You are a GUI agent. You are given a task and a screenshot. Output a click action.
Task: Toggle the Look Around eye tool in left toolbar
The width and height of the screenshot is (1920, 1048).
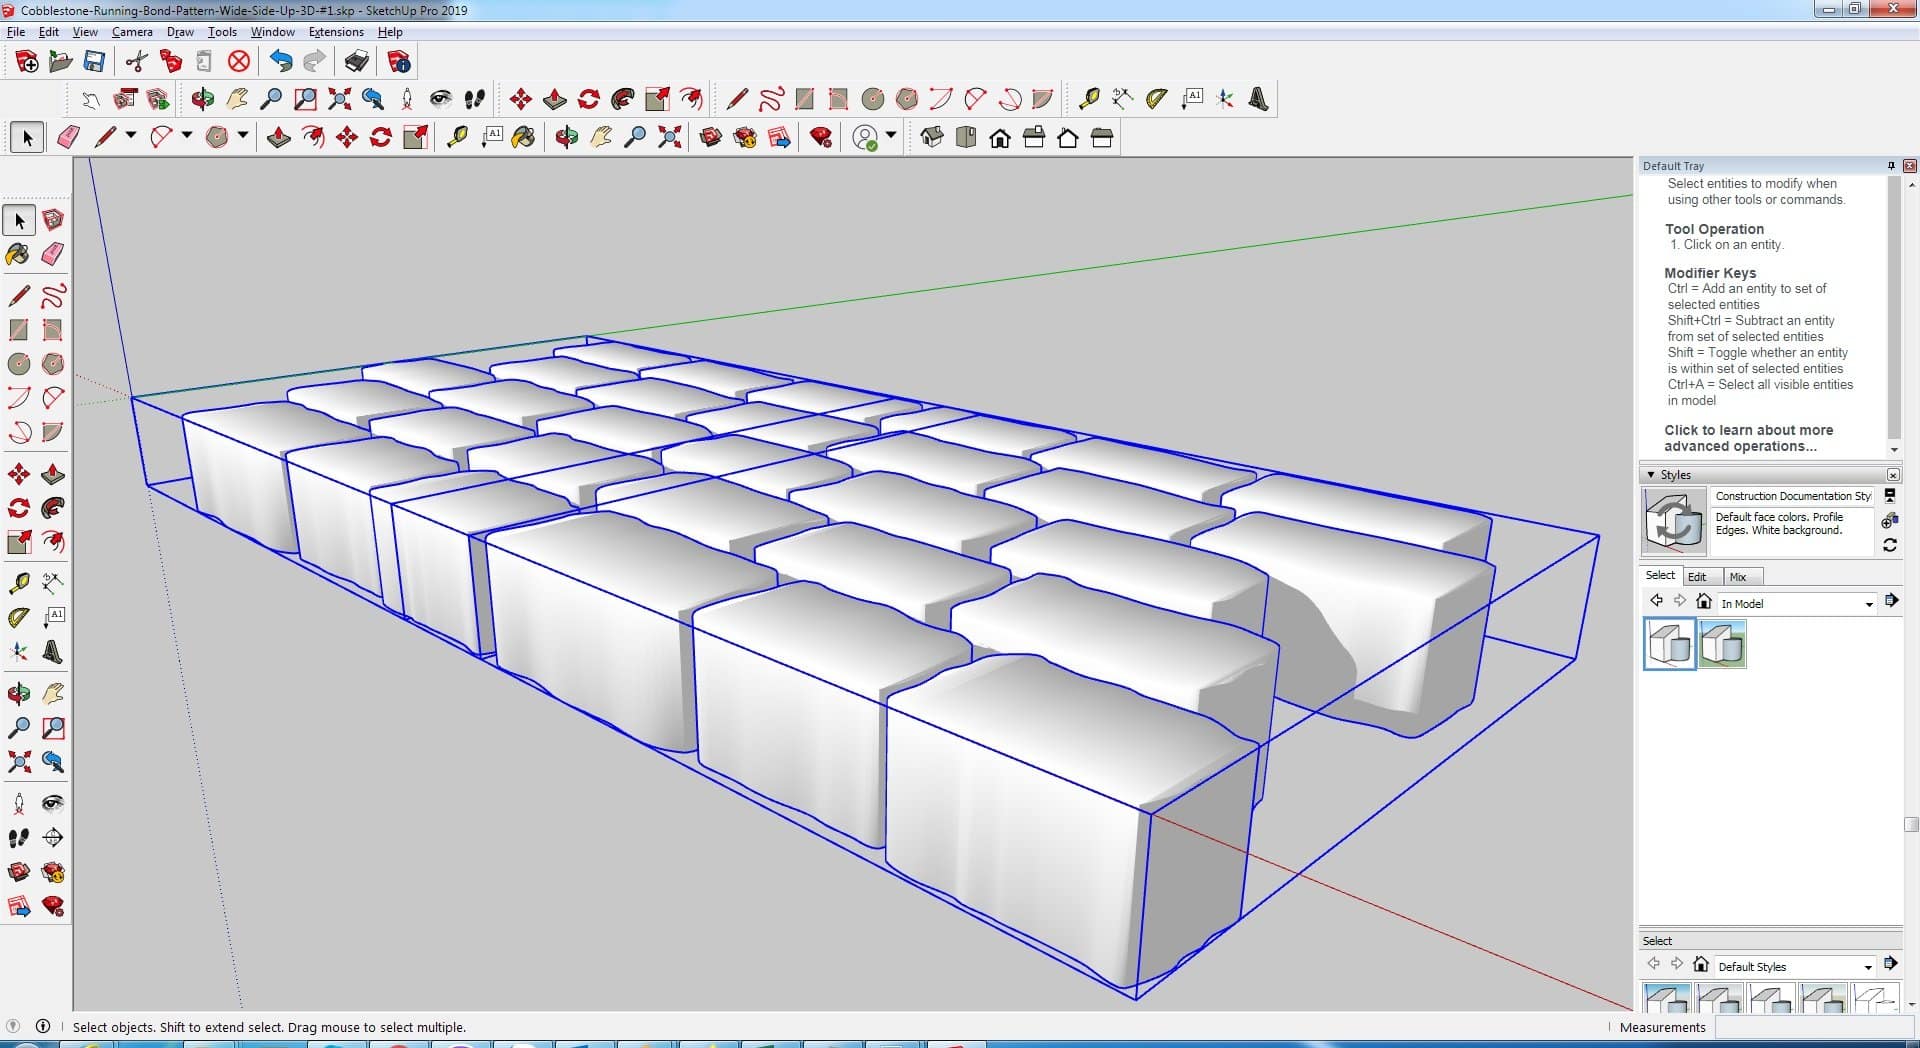click(53, 803)
